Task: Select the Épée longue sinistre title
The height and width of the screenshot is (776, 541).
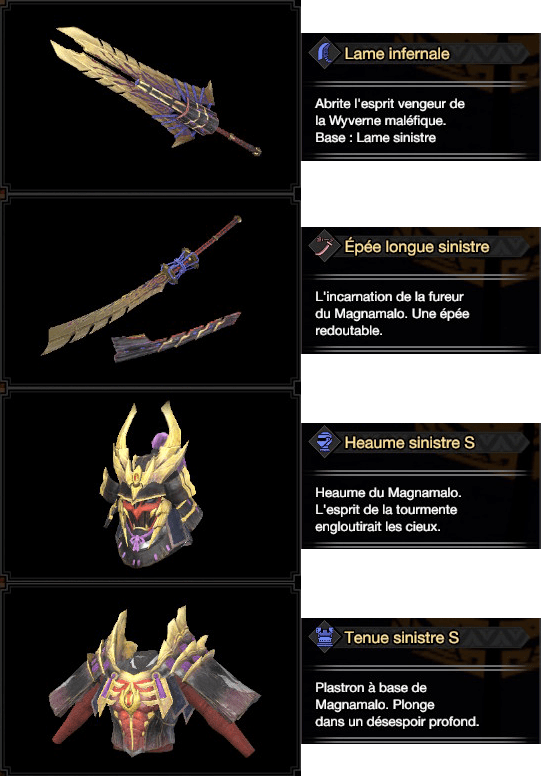Action: 417,246
